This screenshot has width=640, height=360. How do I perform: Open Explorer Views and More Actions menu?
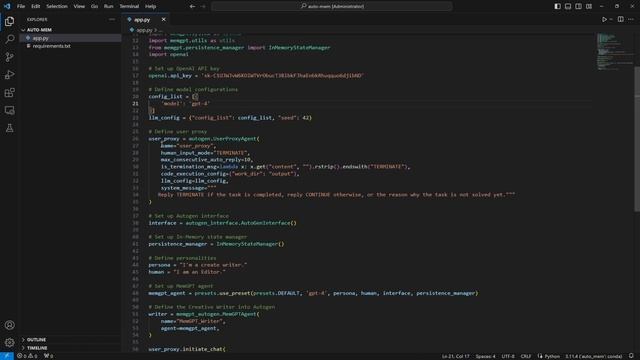coord(112,20)
